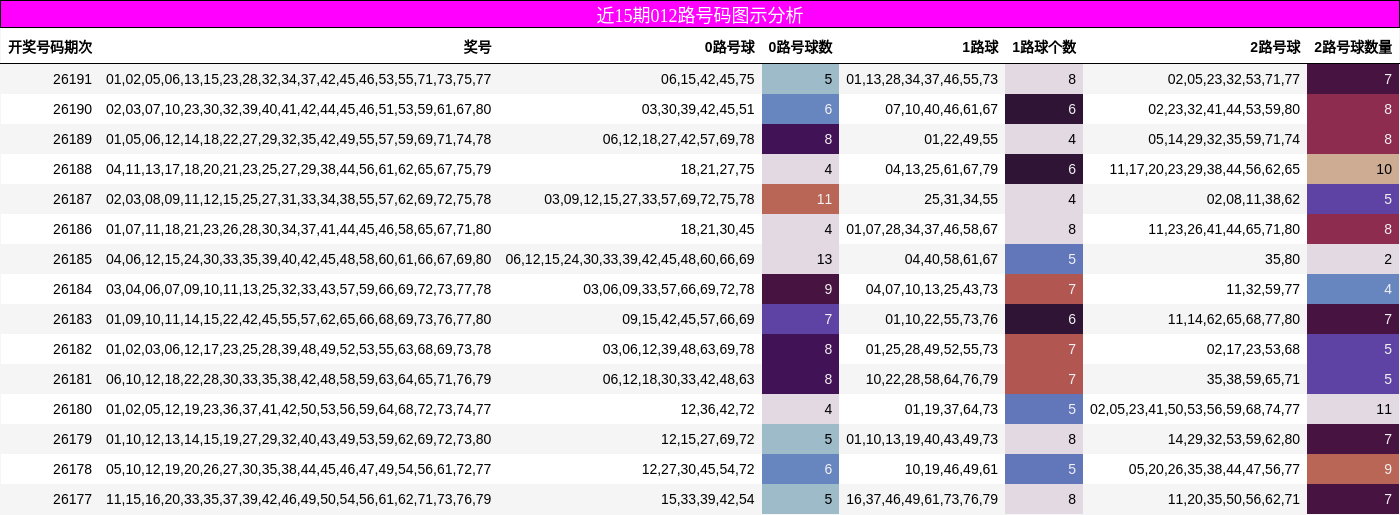Select draw period 26190
The image size is (1400, 515).
(x=72, y=109)
